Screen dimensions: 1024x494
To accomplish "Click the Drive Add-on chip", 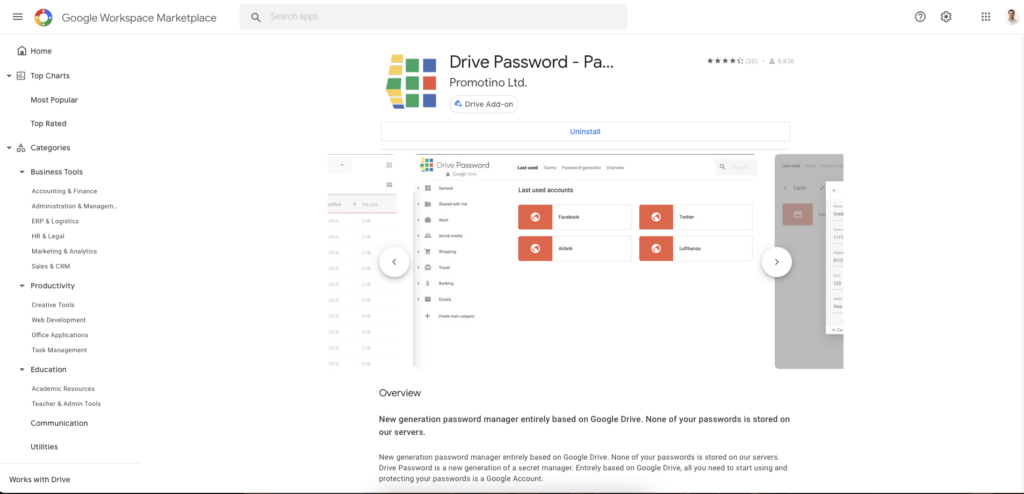I will (484, 104).
